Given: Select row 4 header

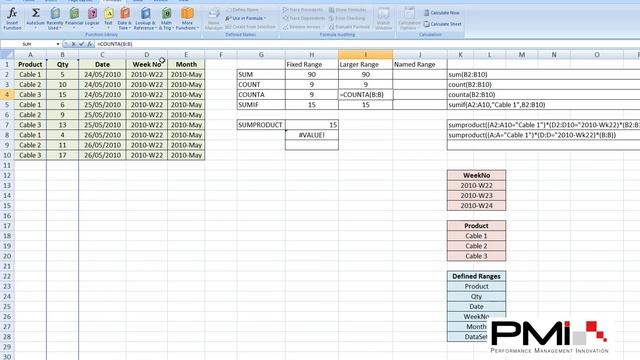Looking at the screenshot, I should pos(7,95).
